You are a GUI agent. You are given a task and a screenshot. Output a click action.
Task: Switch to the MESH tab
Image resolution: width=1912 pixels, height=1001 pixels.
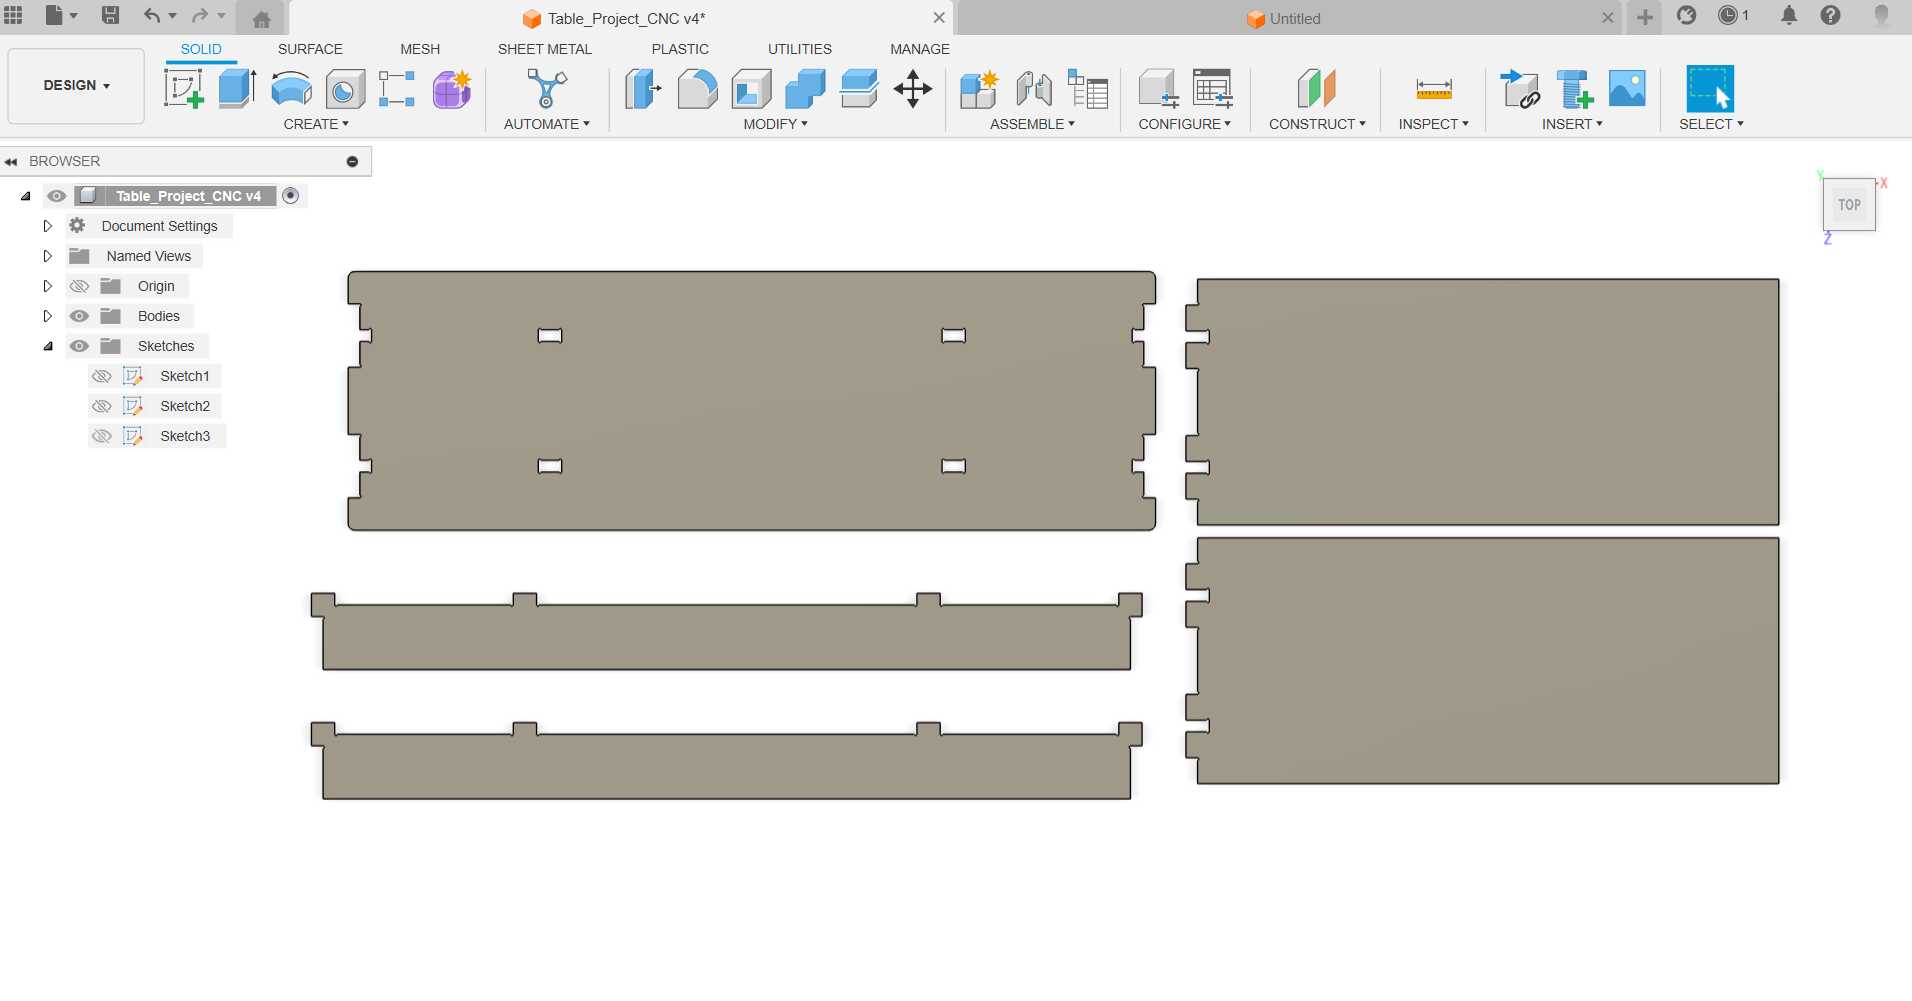pyautogui.click(x=420, y=49)
